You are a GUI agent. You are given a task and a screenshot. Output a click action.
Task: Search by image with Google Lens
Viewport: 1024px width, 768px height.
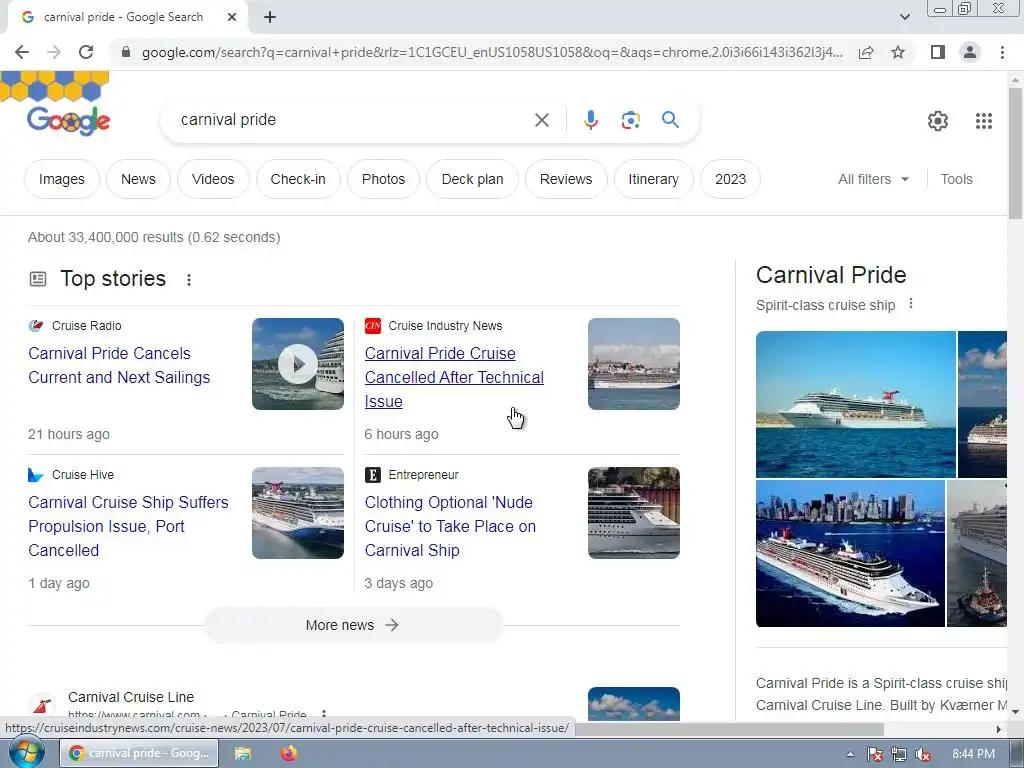(x=630, y=120)
